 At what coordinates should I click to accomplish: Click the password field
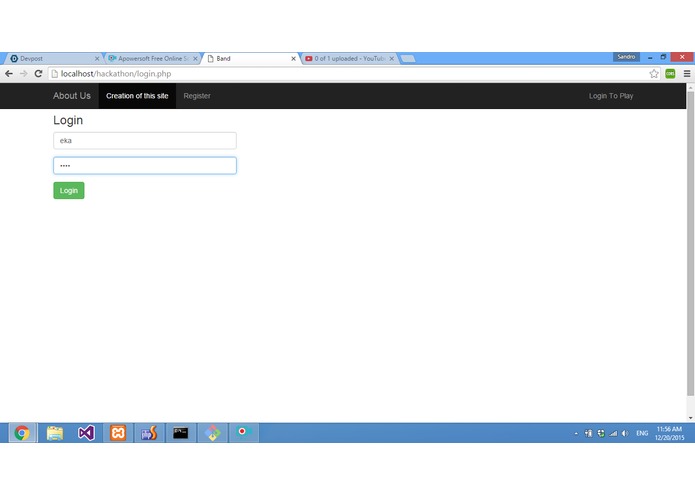point(145,165)
